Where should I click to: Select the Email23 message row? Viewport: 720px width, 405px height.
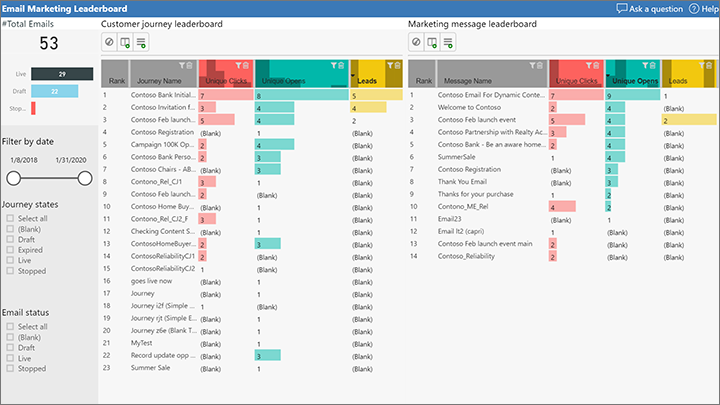point(562,219)
